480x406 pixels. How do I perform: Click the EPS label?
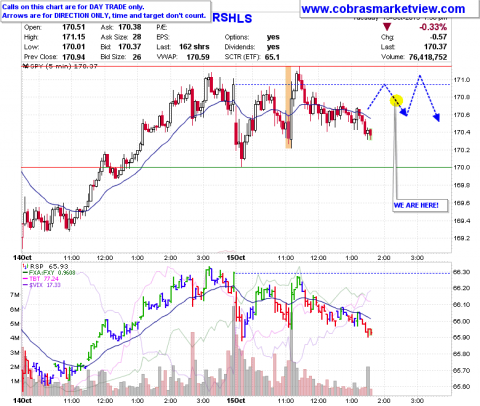(163, 37)
